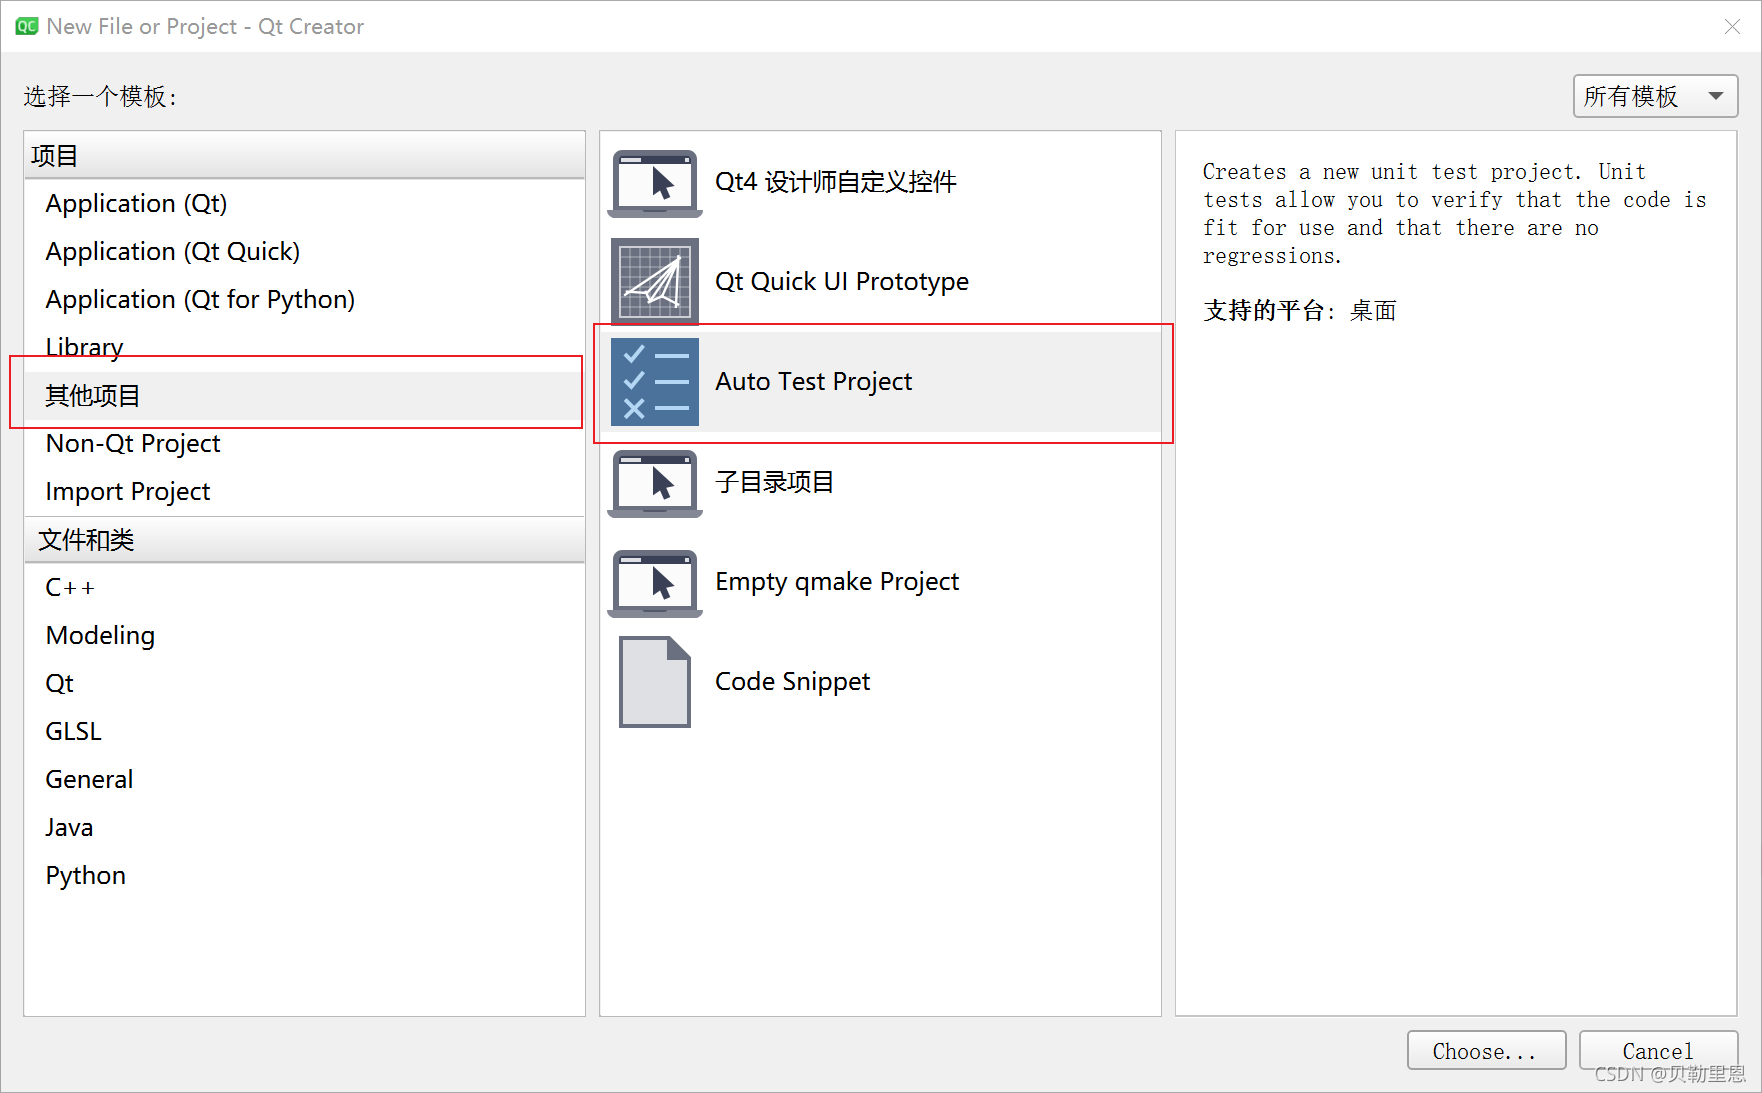Choose the Qt4 设计师自定义控件 template label

[836, 182]
